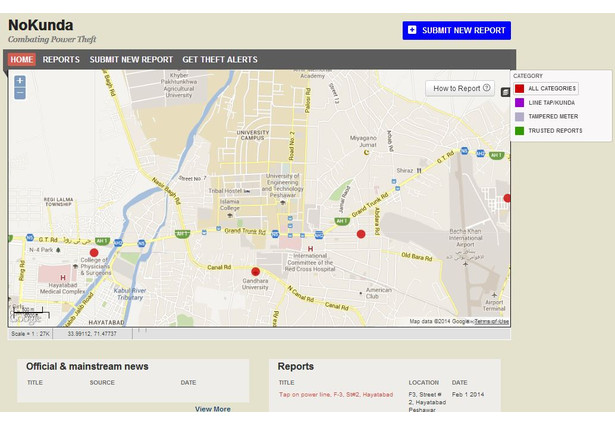
Task: Click the Official & mainstream news heading
Action: pos(87,366)
